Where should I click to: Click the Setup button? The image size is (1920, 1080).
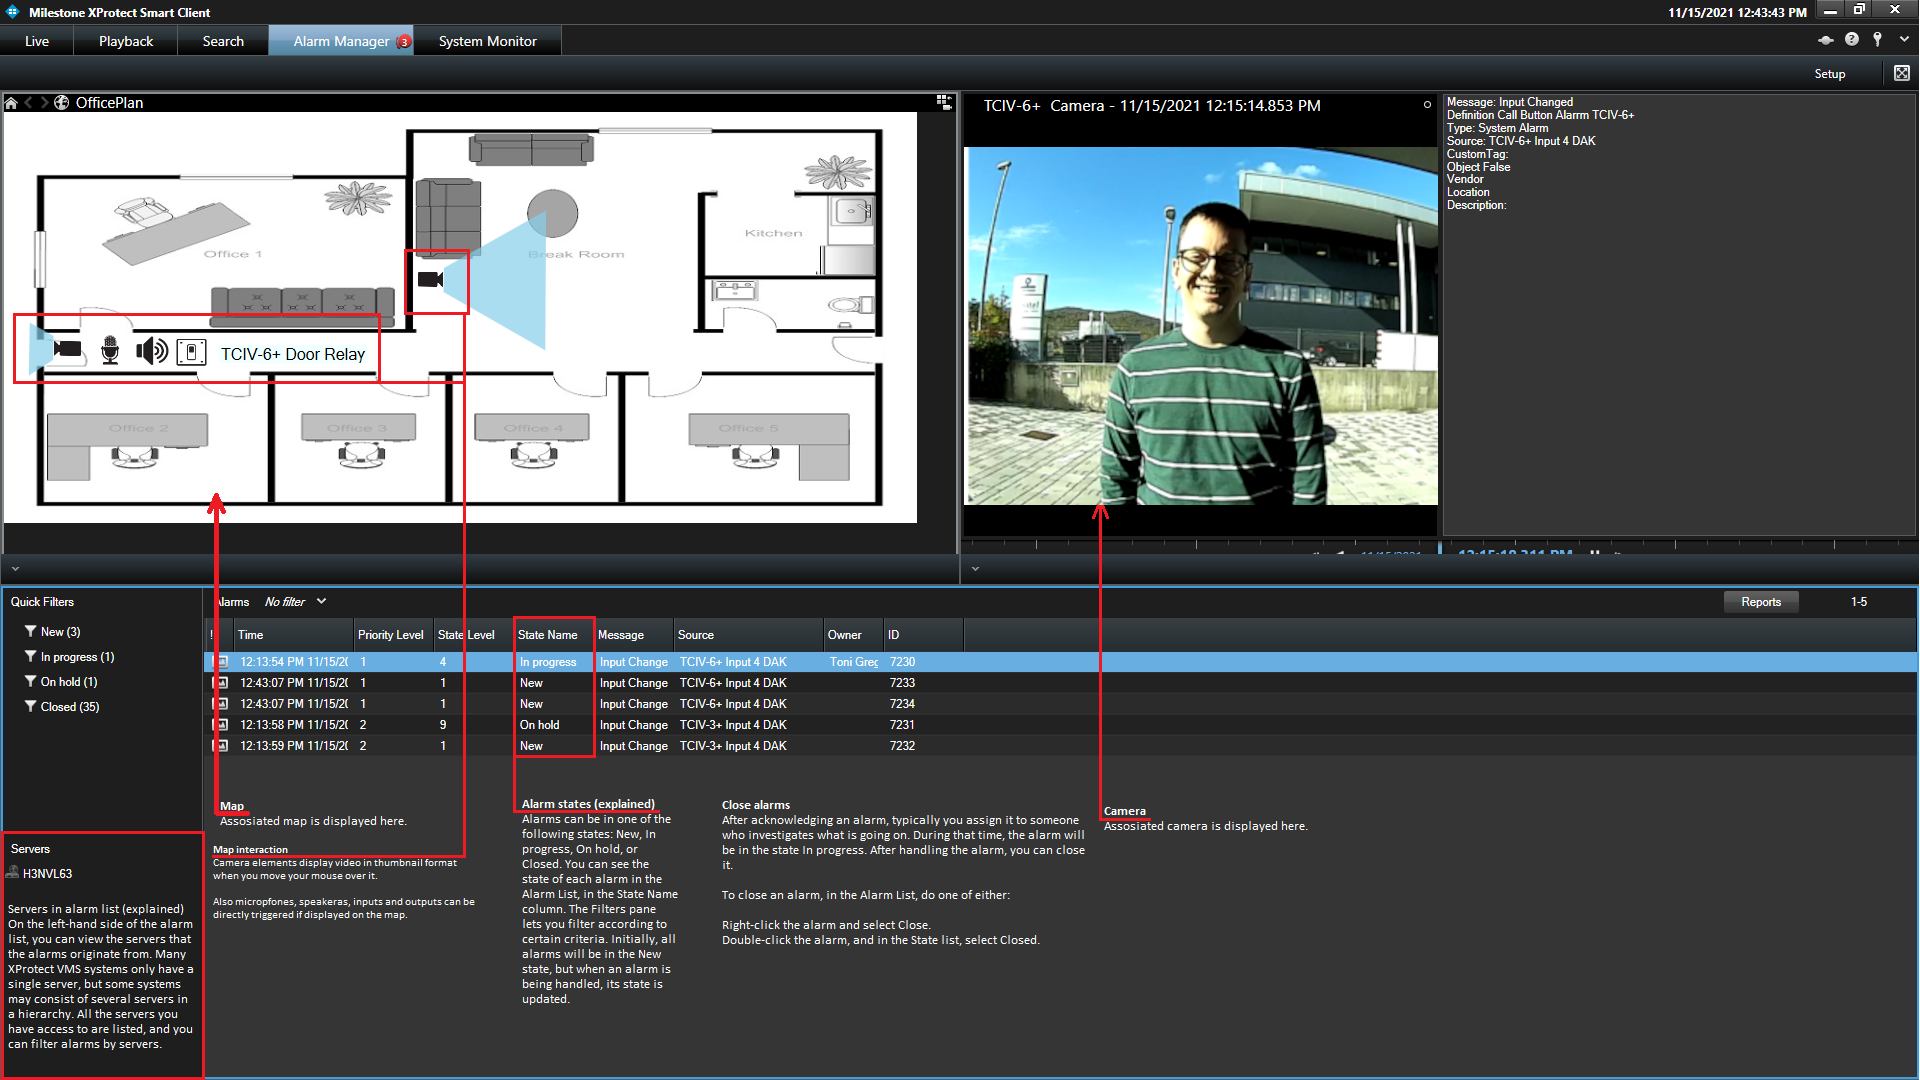click(1829, 74)
